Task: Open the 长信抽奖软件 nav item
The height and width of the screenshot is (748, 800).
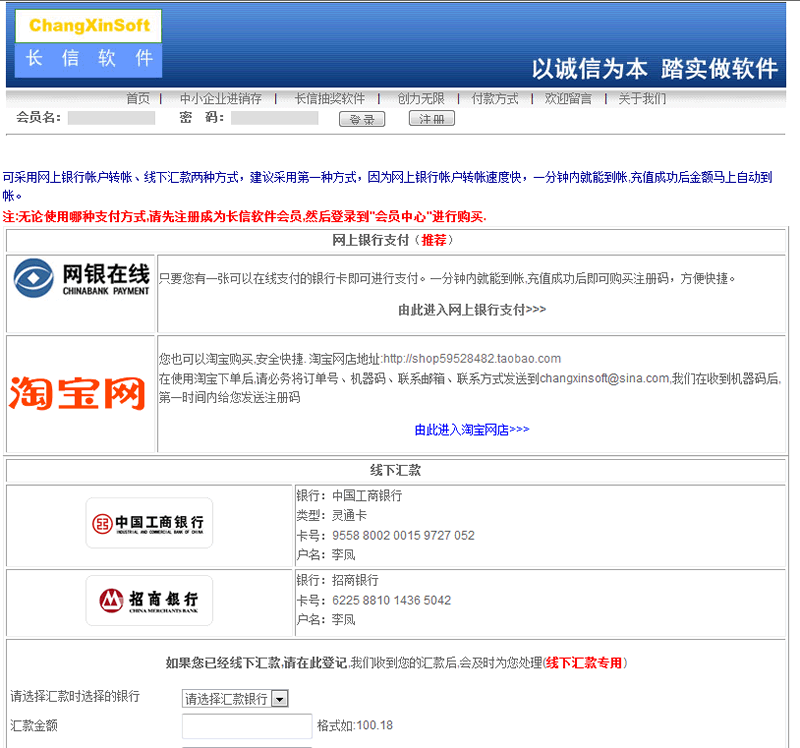Action: tap(330, 98)
